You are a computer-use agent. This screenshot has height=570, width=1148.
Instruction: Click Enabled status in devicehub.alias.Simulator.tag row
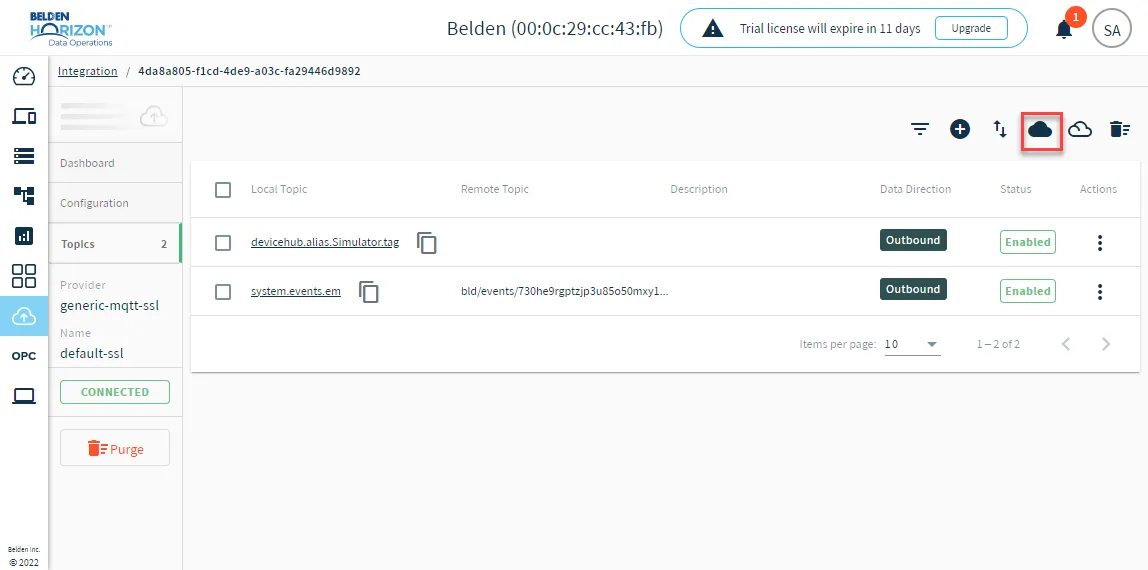coord(1028,242)
